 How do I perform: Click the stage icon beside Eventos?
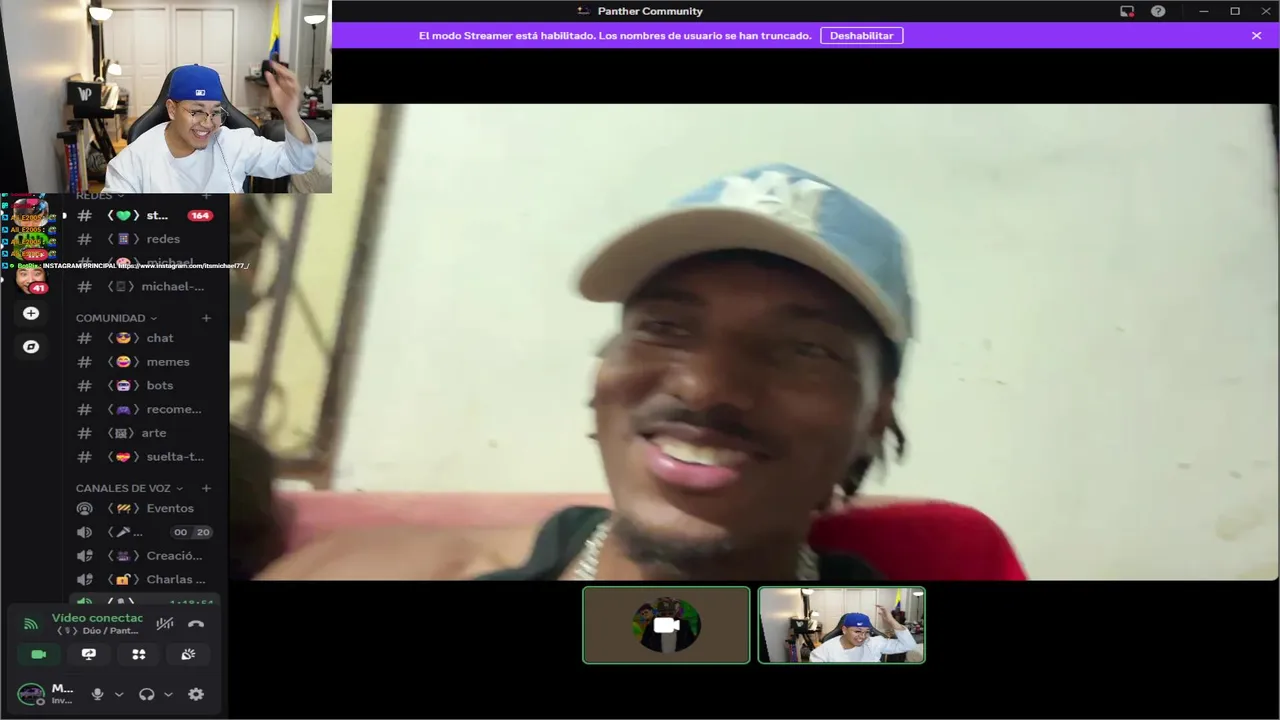point(85,508)
